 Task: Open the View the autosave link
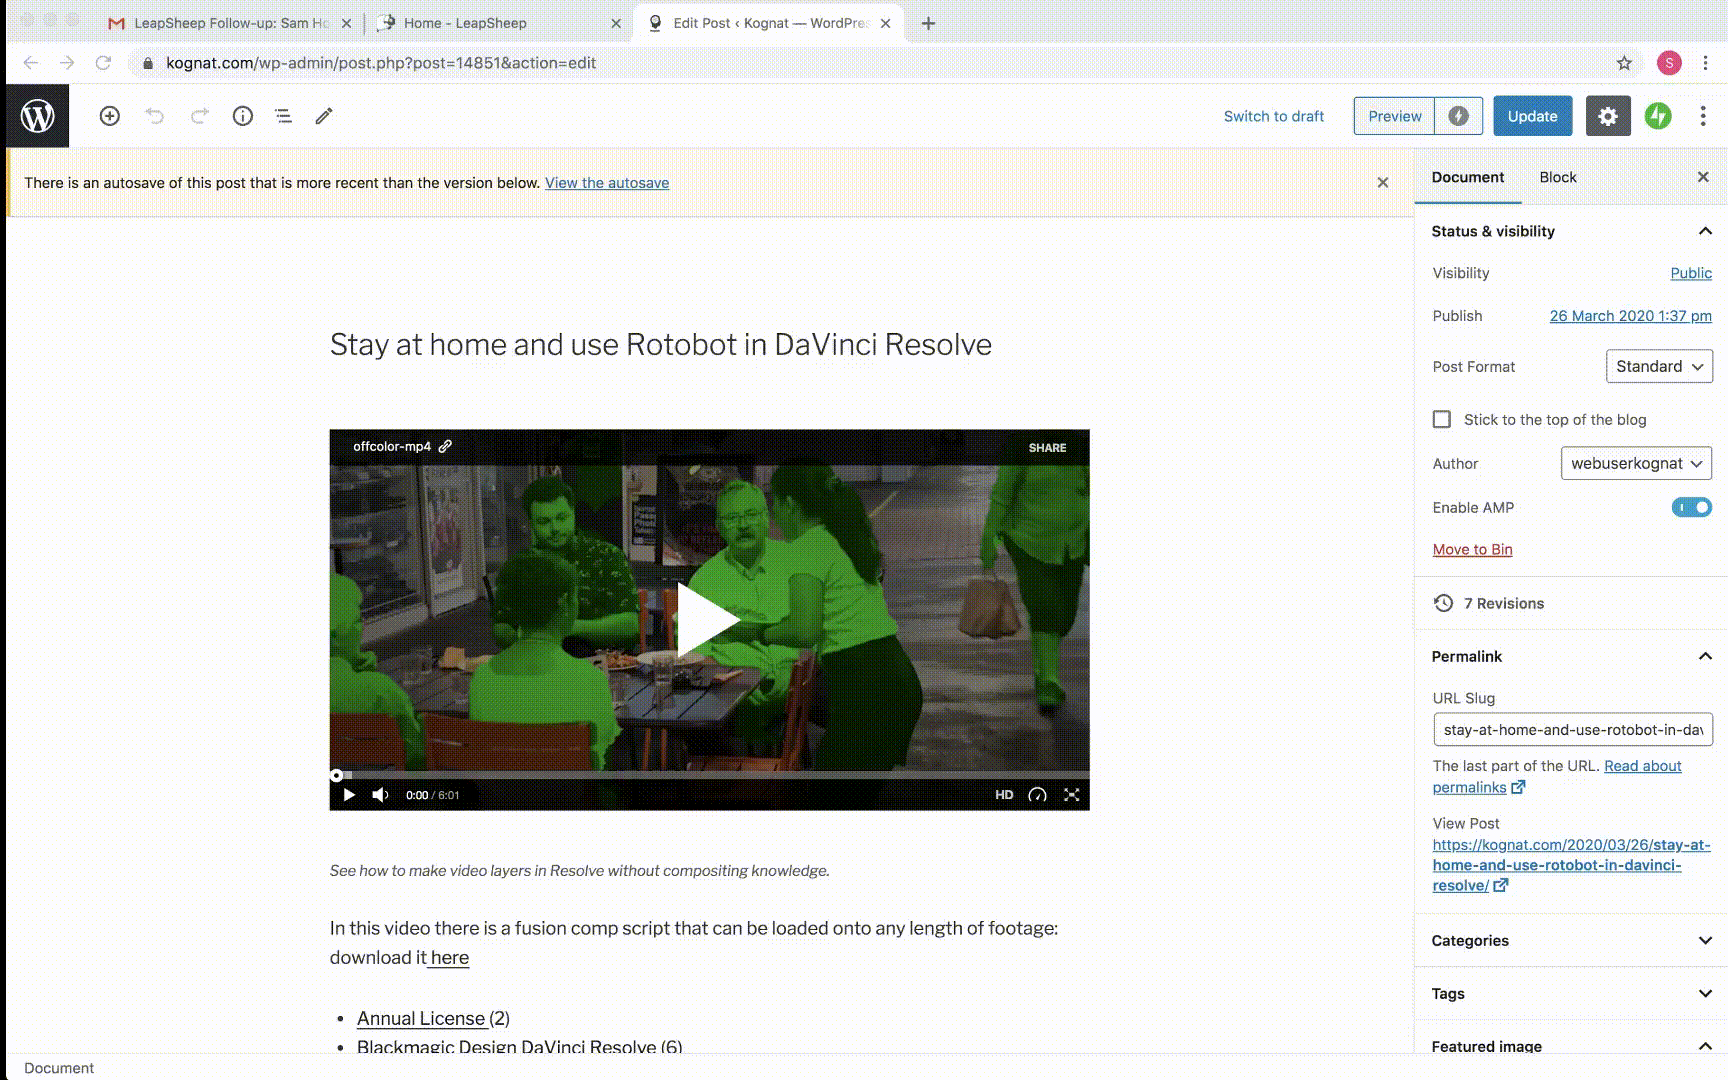[x=606, y=182]
